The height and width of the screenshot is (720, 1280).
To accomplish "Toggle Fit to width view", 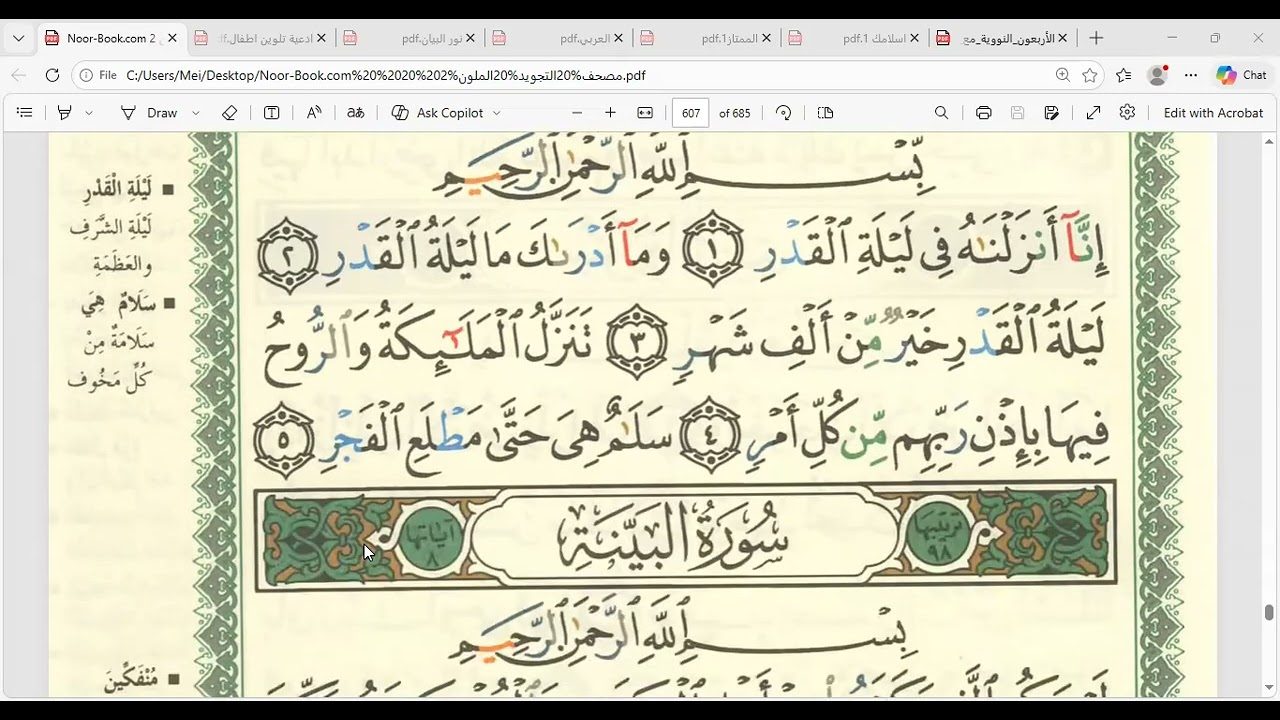I will (645, 113).
